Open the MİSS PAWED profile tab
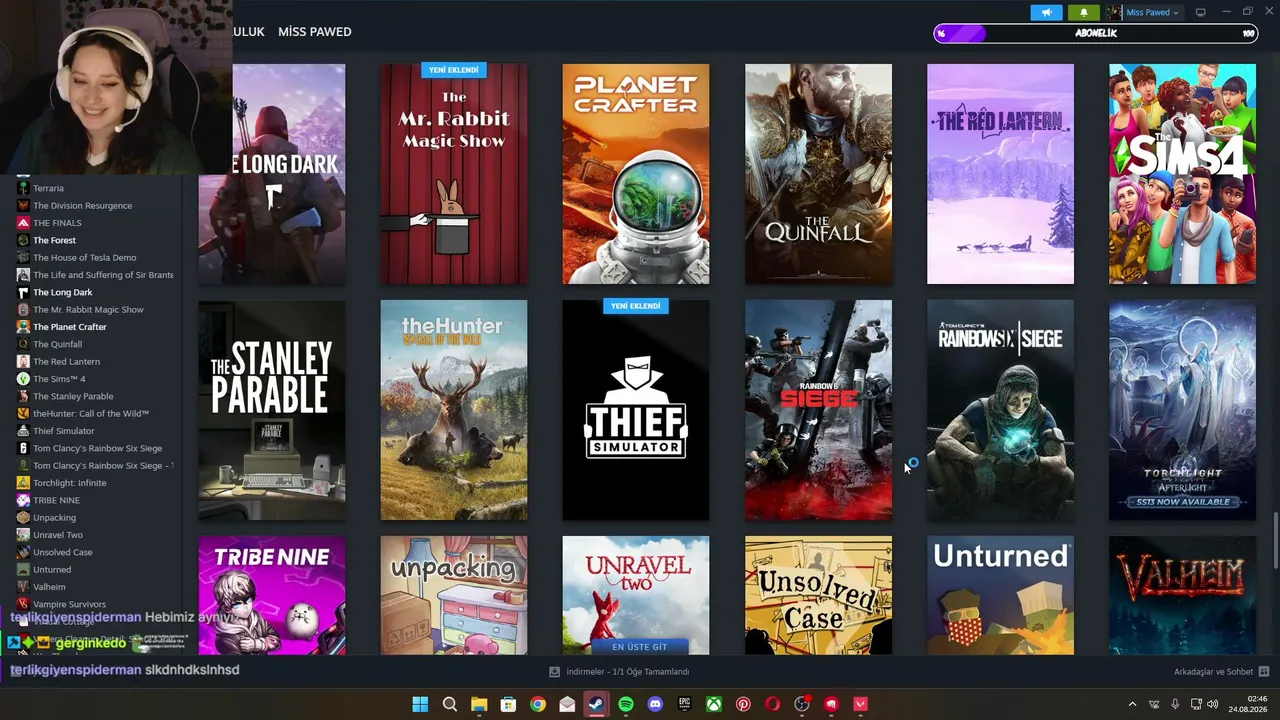The width and height of the screenshot is (1280, 720). point(315,32)
